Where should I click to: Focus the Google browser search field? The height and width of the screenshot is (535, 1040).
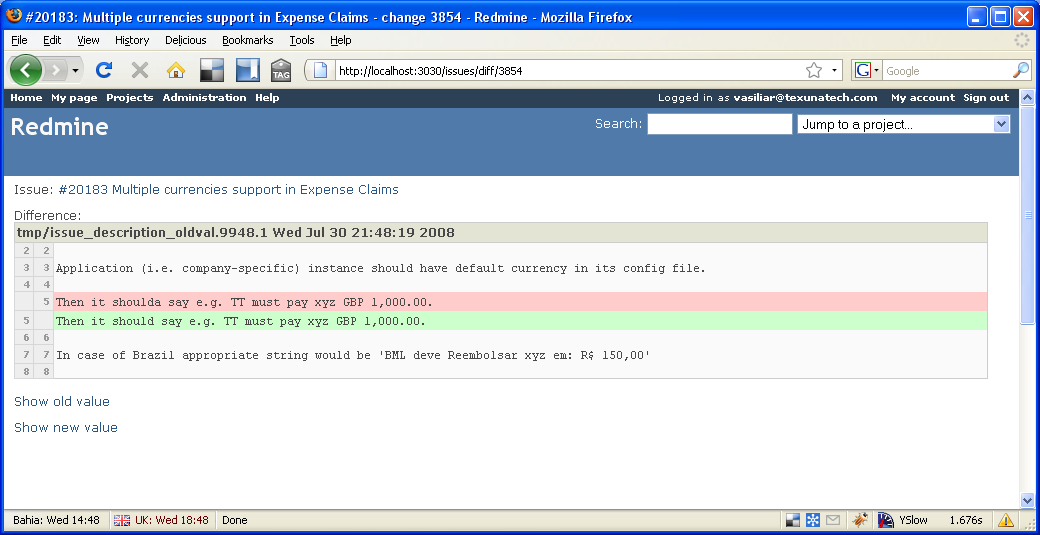[946, 71]
